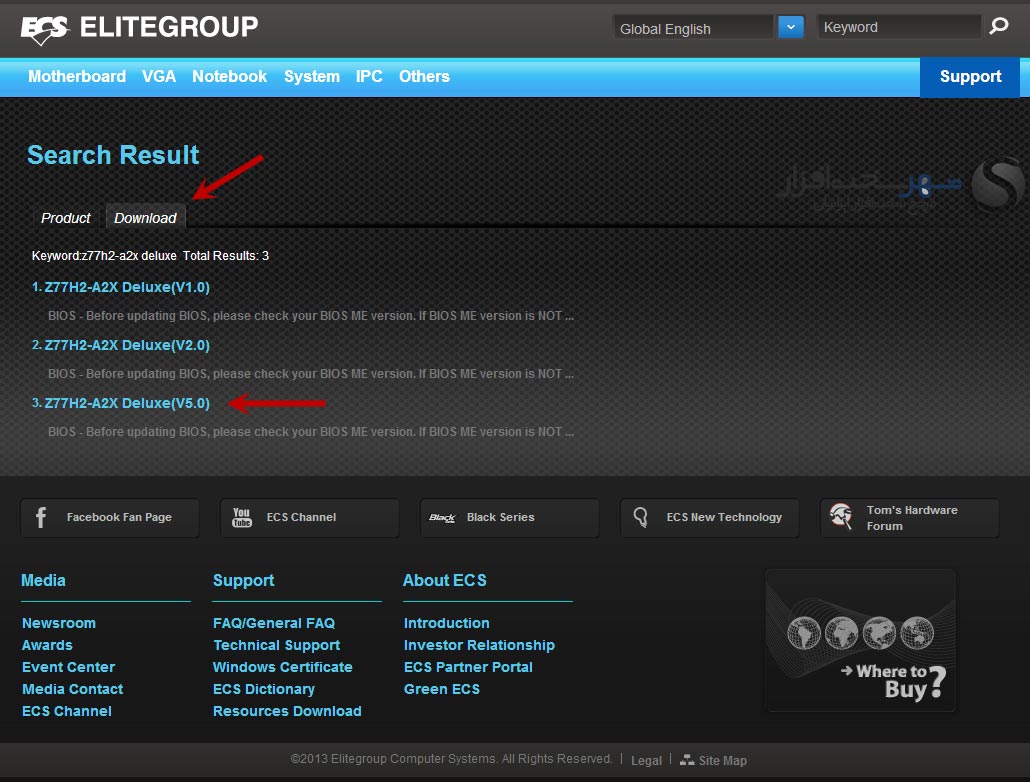Switch to the Product tab
1030x782 pixels.
coord(66,218)
